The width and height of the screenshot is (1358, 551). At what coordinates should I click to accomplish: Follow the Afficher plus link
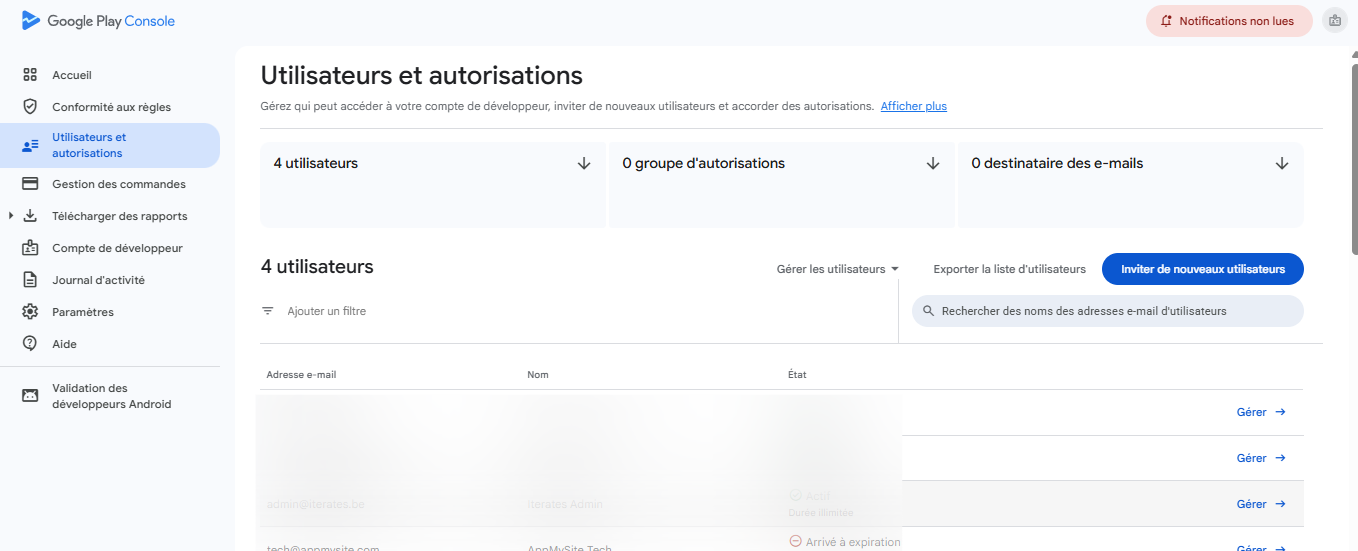coord(914,106)
